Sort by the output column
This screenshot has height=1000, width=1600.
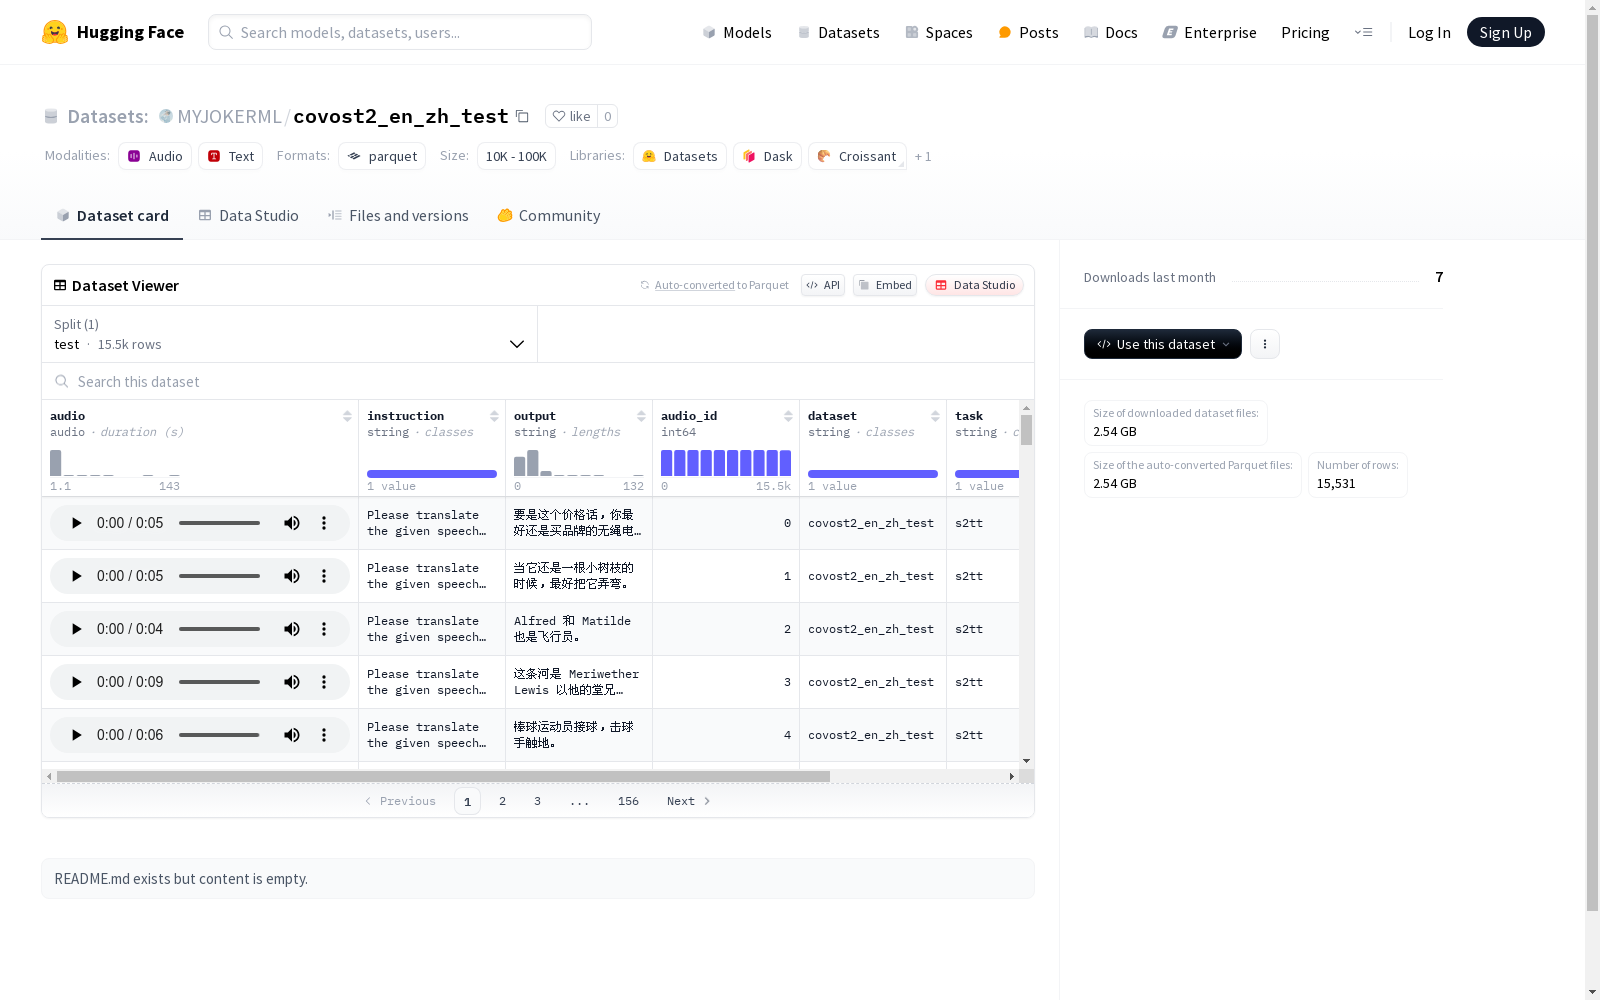point(641,416)
